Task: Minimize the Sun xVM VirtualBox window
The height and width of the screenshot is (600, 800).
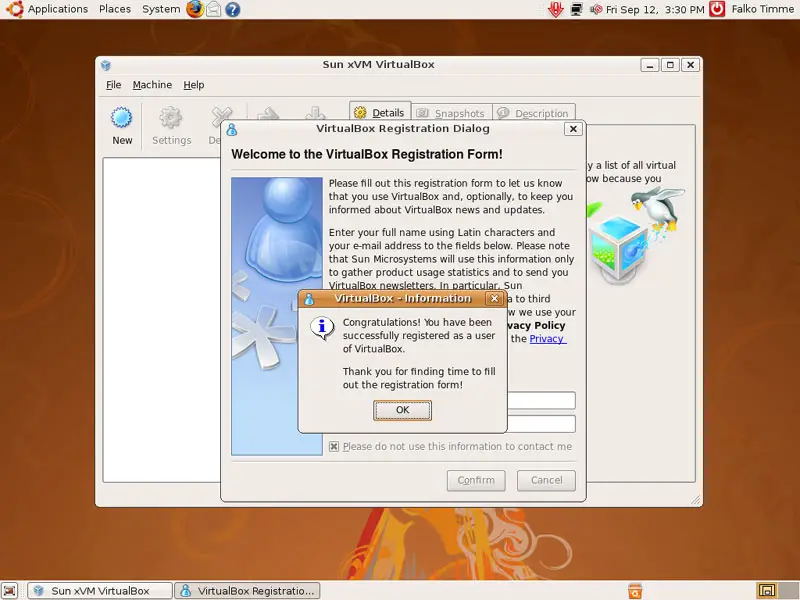Action: pyautogui.click(x=649, y=65)
